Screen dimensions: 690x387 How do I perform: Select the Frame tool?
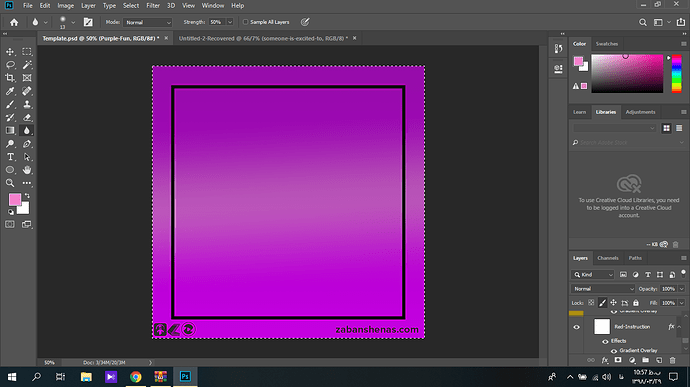tap(27, 78)
